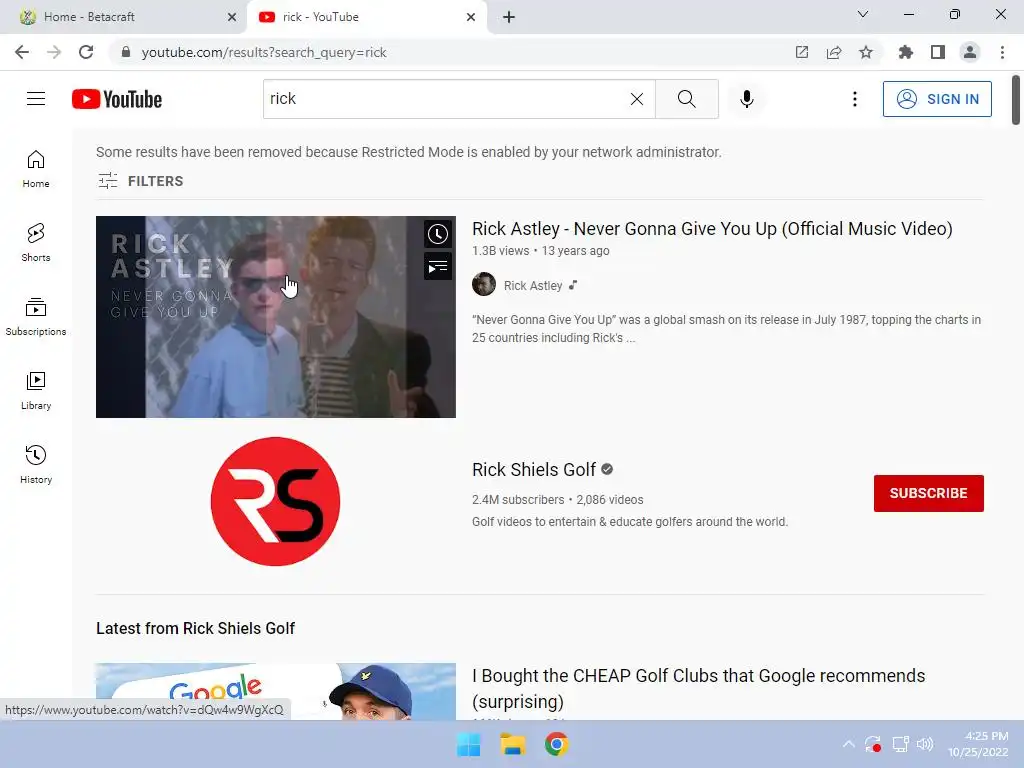Image resolution: width=1024 pixels, height=768 pixels.
Task: Click the YouTube logo
Action: coord(117,99)
